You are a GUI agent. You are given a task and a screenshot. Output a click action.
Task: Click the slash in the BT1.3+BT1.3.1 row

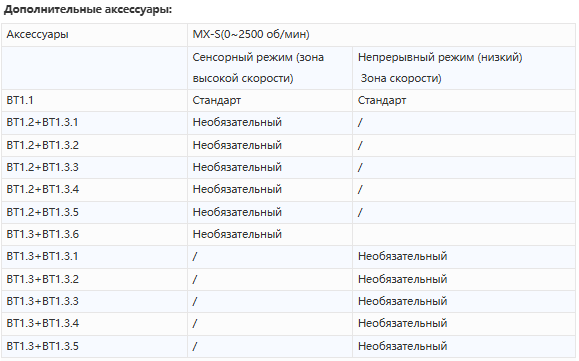pyautogui.click(x=195, y=257)
